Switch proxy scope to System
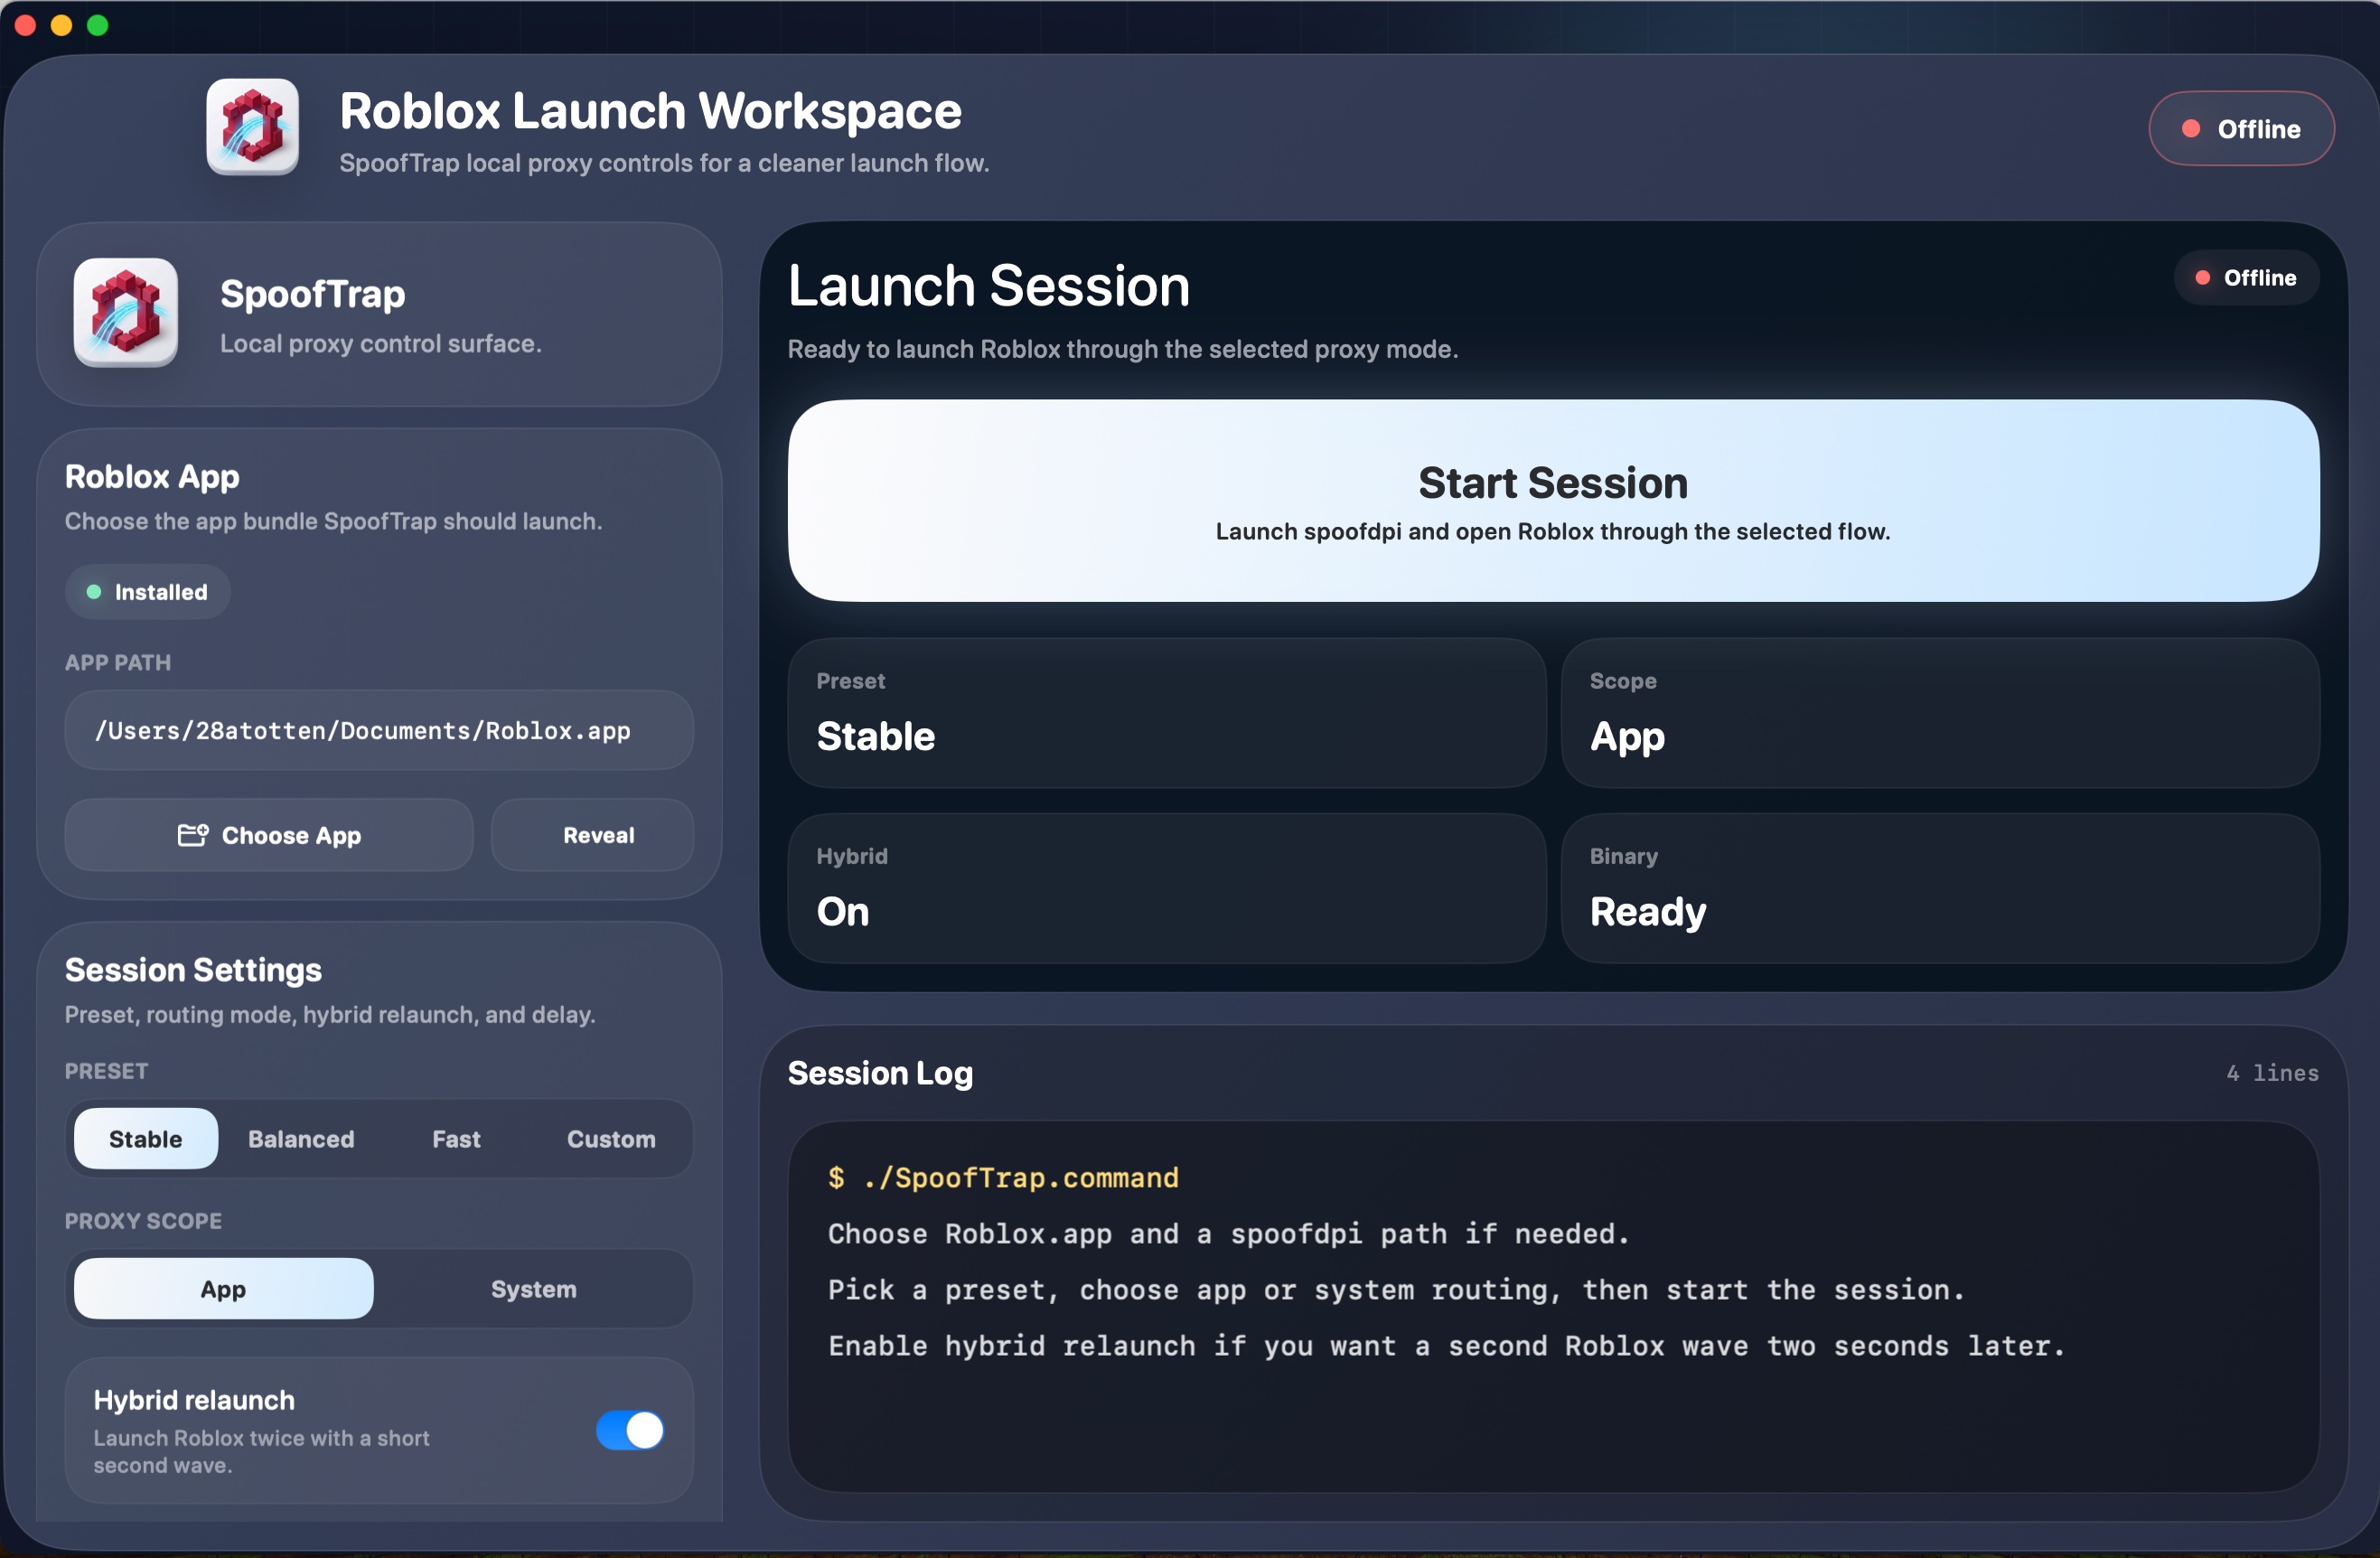Image resolution: width=2380 pixels, height=1558 pixels. tap(533, 1289)
